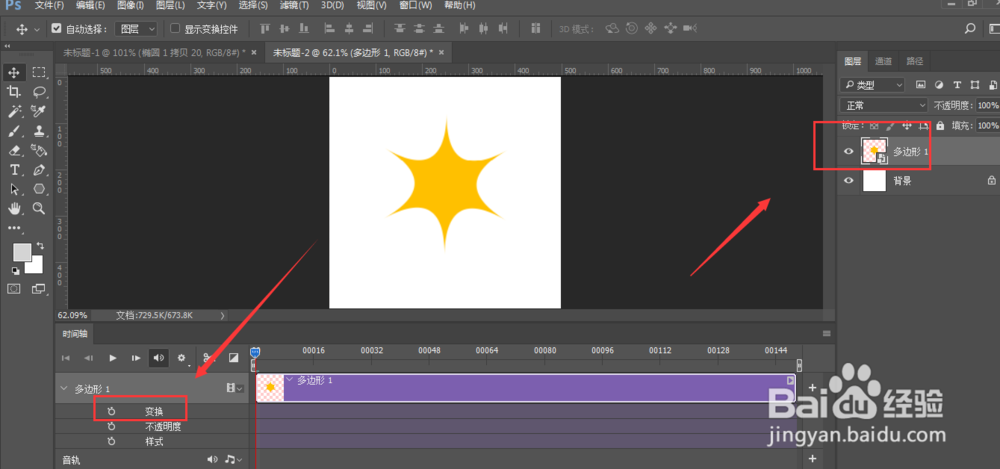Open the auto-select 图层 dropdown
The image size is (1000, 469).
coord(136,29)
